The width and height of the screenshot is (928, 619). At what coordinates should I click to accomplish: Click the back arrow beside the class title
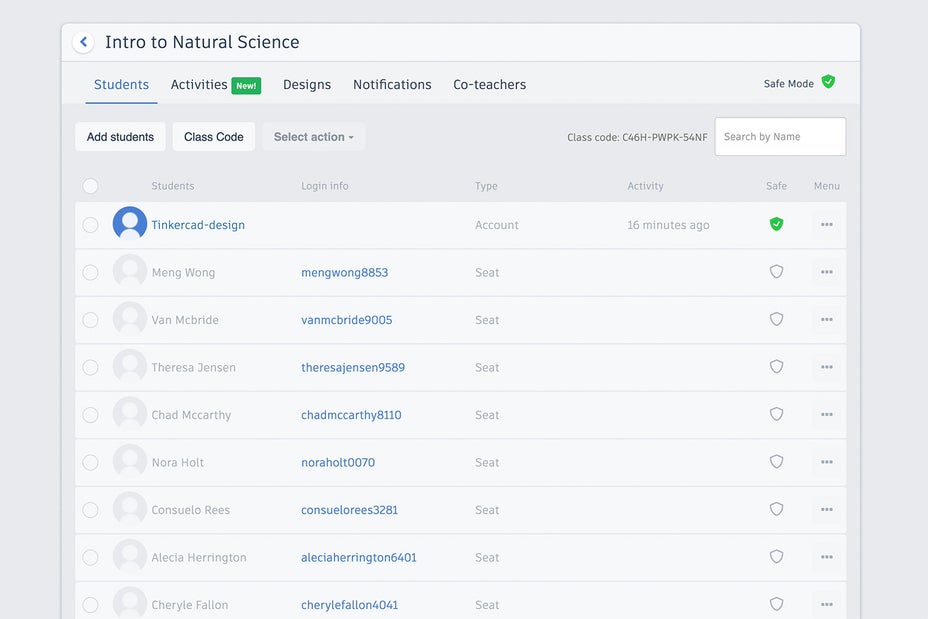(x=84, y=42)
